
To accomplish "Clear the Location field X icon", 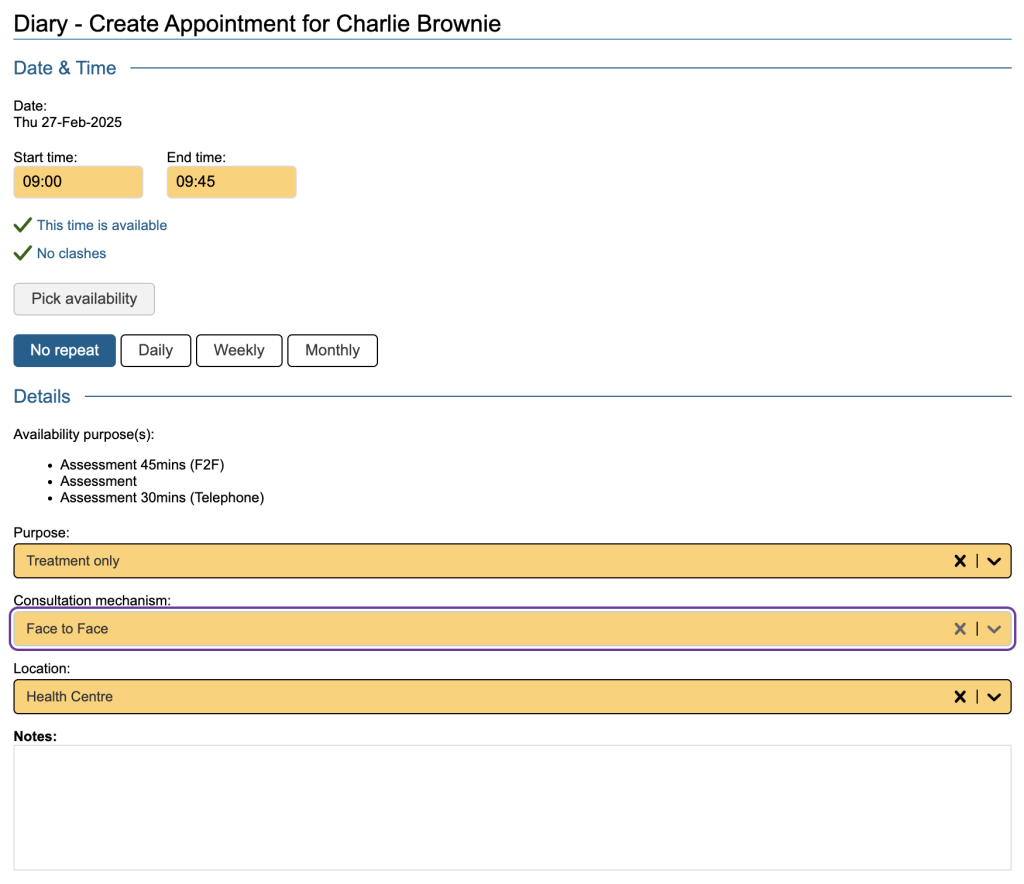I will tap(960, 697).
